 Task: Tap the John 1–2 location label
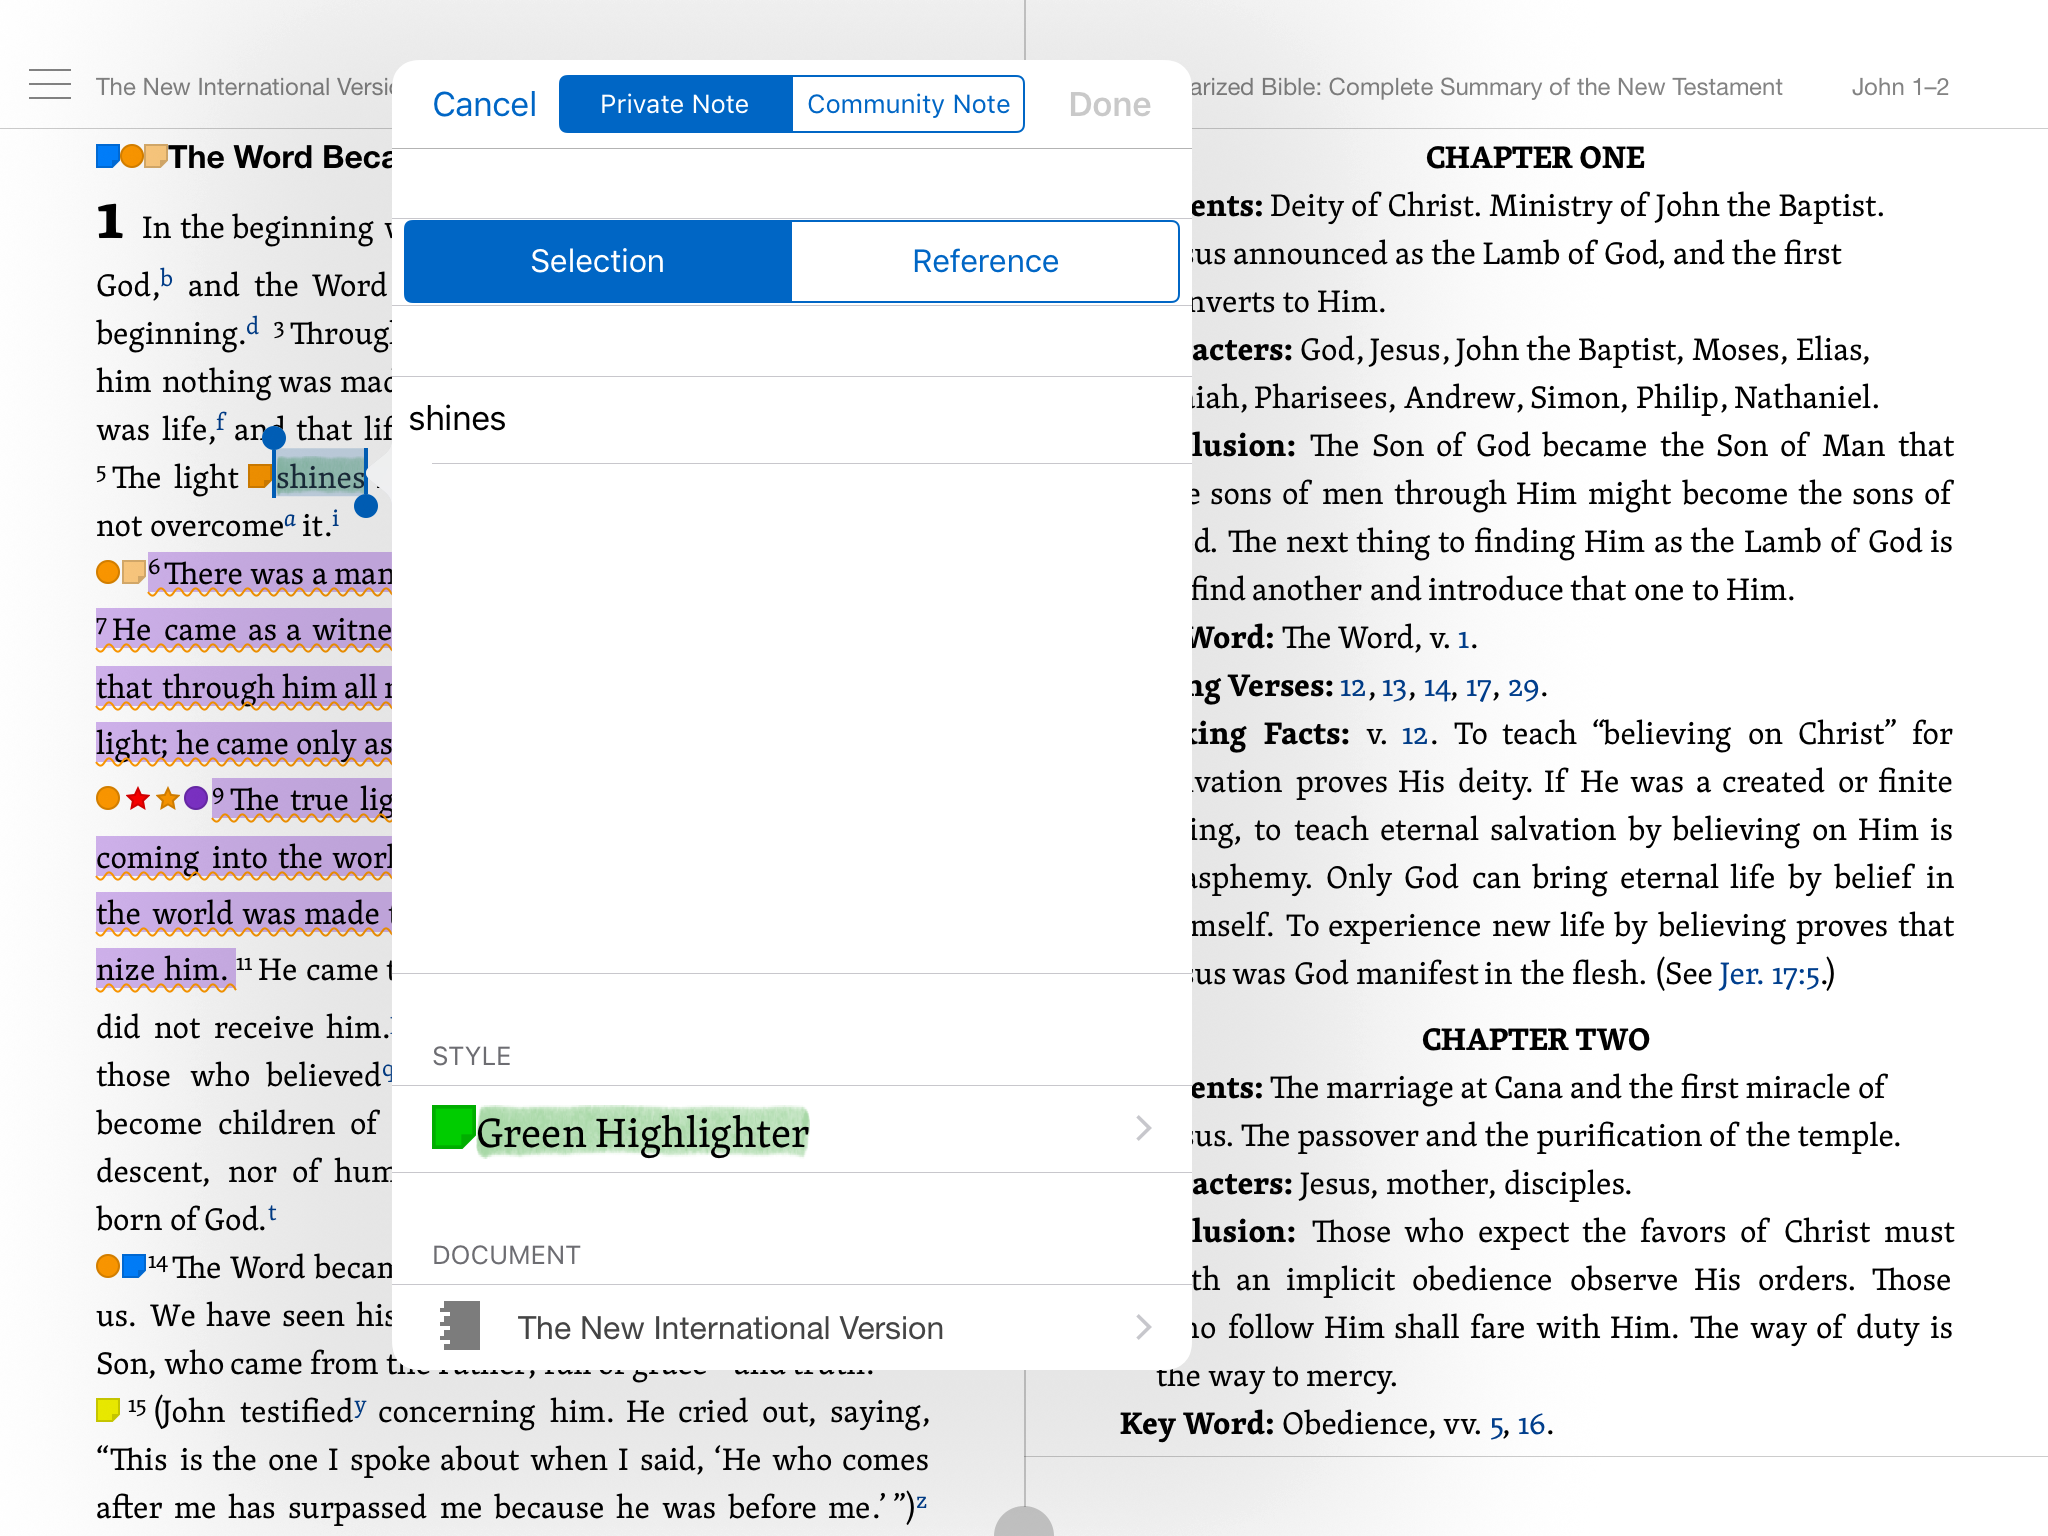[x=1899, y=87]
